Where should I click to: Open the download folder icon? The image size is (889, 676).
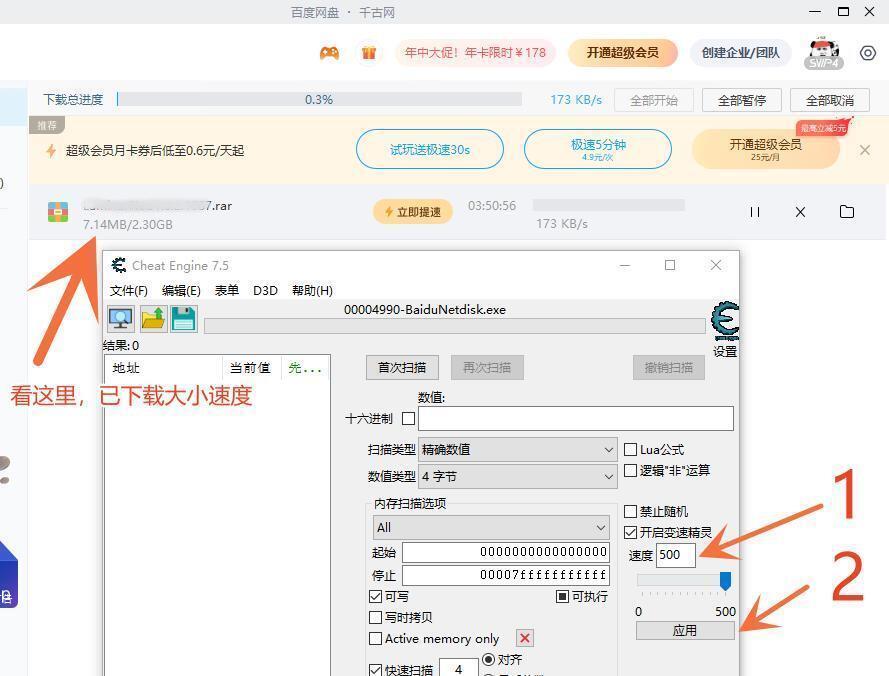[x=847, y=212]
